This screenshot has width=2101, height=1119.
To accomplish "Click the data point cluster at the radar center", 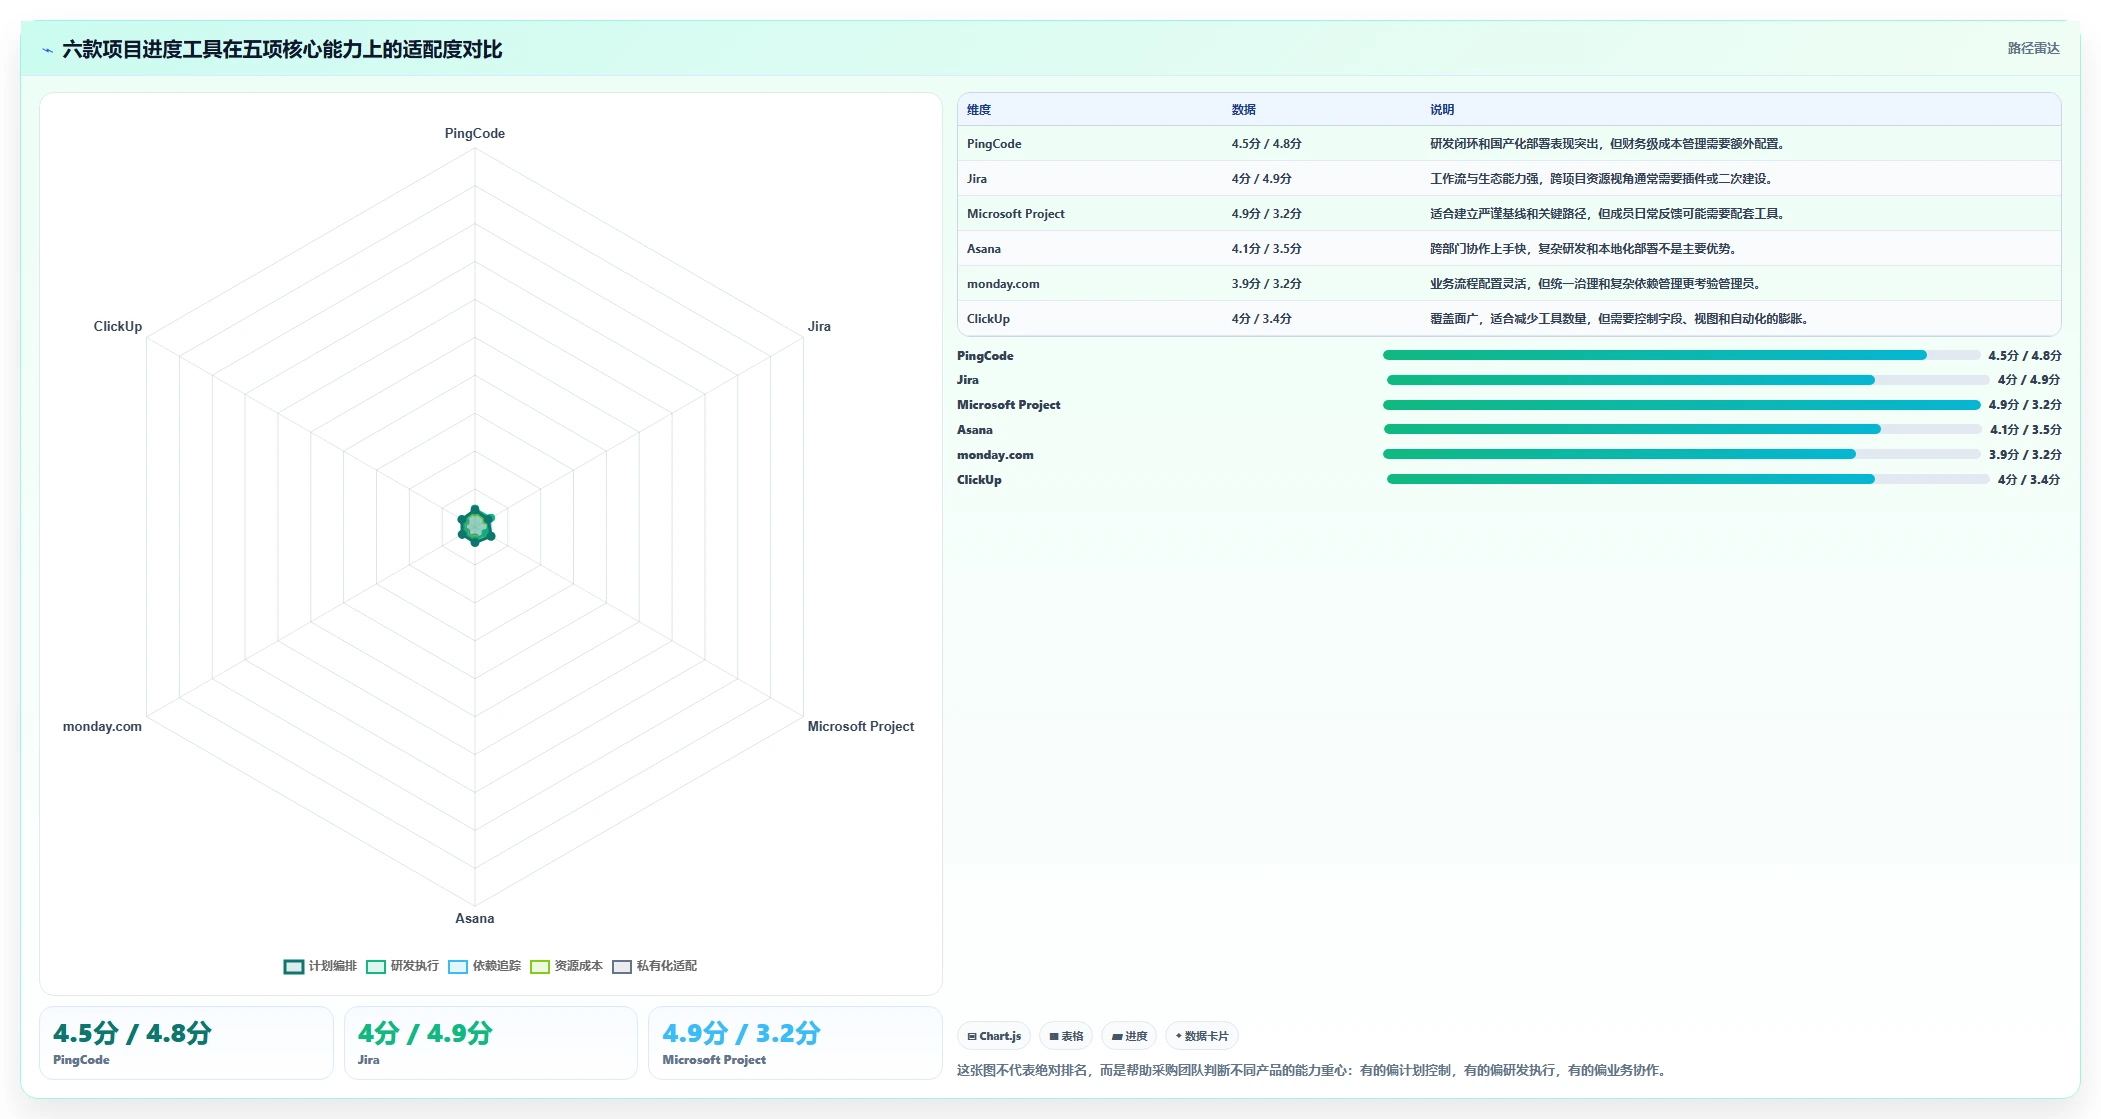I will pyautogui.click(x=476, y=525).
